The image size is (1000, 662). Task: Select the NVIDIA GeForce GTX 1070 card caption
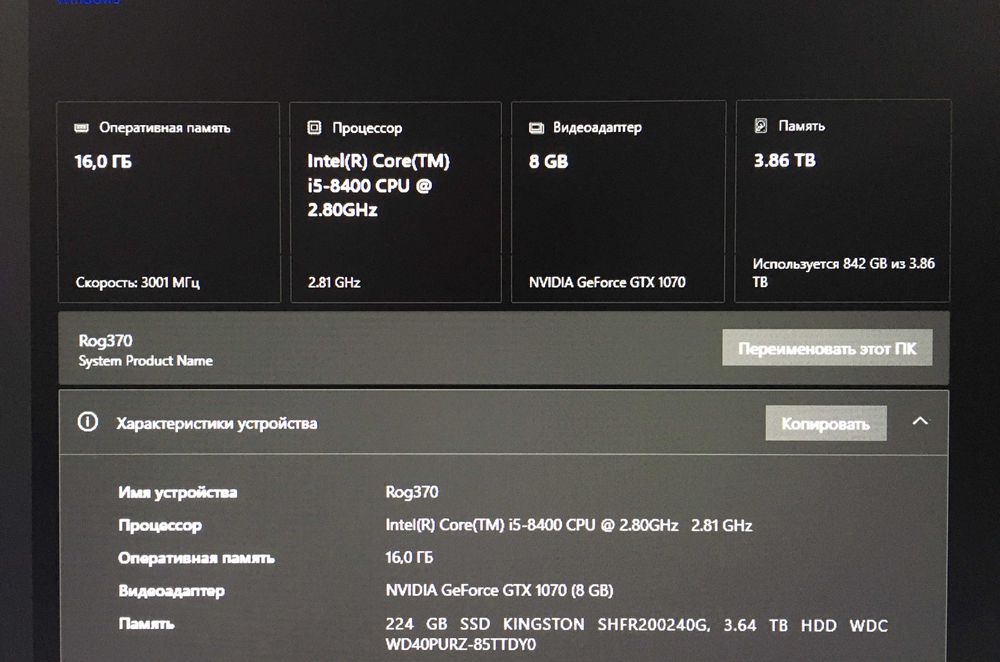click(607, 282)
